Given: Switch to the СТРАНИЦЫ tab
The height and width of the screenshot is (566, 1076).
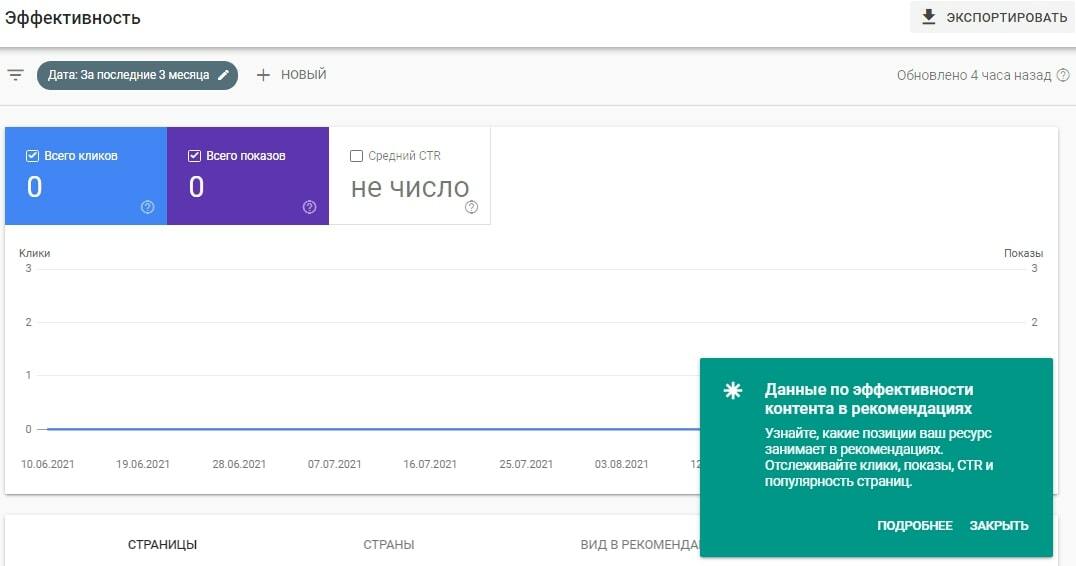Looking at the screenshot, I should [163, 545].
